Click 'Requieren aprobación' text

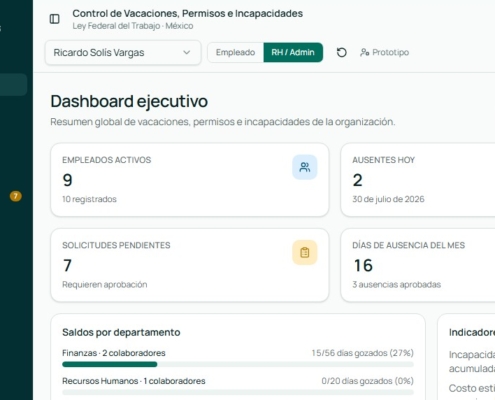click(x=105, y=284)
